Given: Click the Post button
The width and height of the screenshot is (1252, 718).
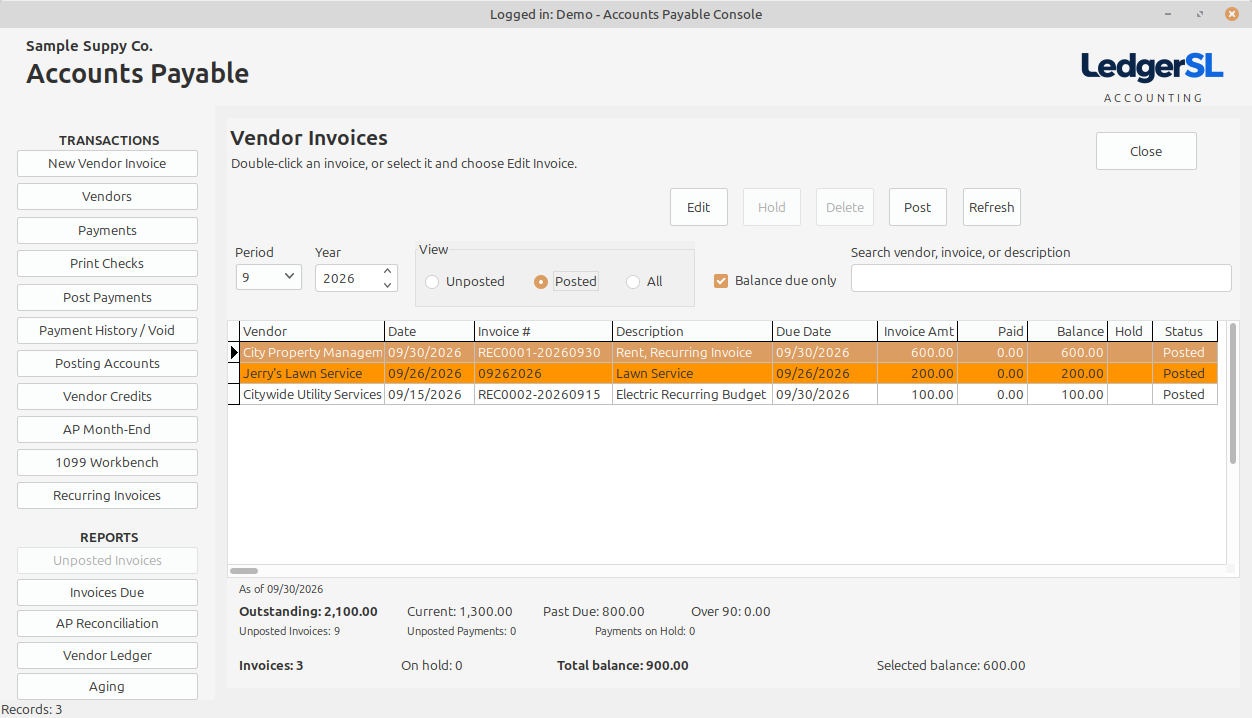Looking at the screenshot, I should (917, 208).
